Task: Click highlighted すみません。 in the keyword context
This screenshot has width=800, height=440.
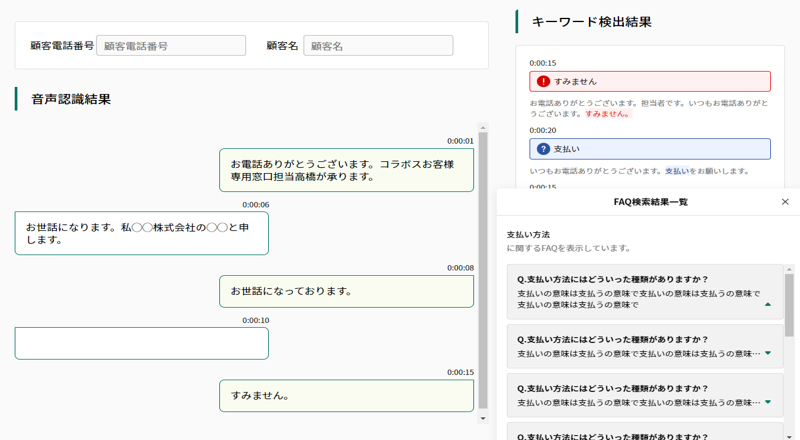Action: click(x=608, y=114)
